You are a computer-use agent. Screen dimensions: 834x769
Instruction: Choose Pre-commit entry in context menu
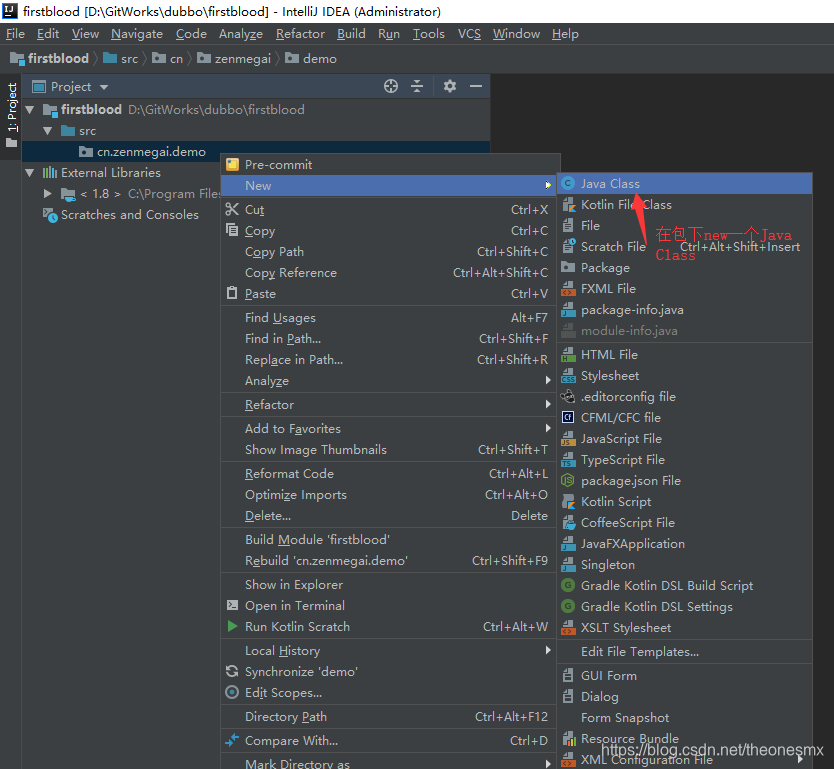[x=390, y=164]
